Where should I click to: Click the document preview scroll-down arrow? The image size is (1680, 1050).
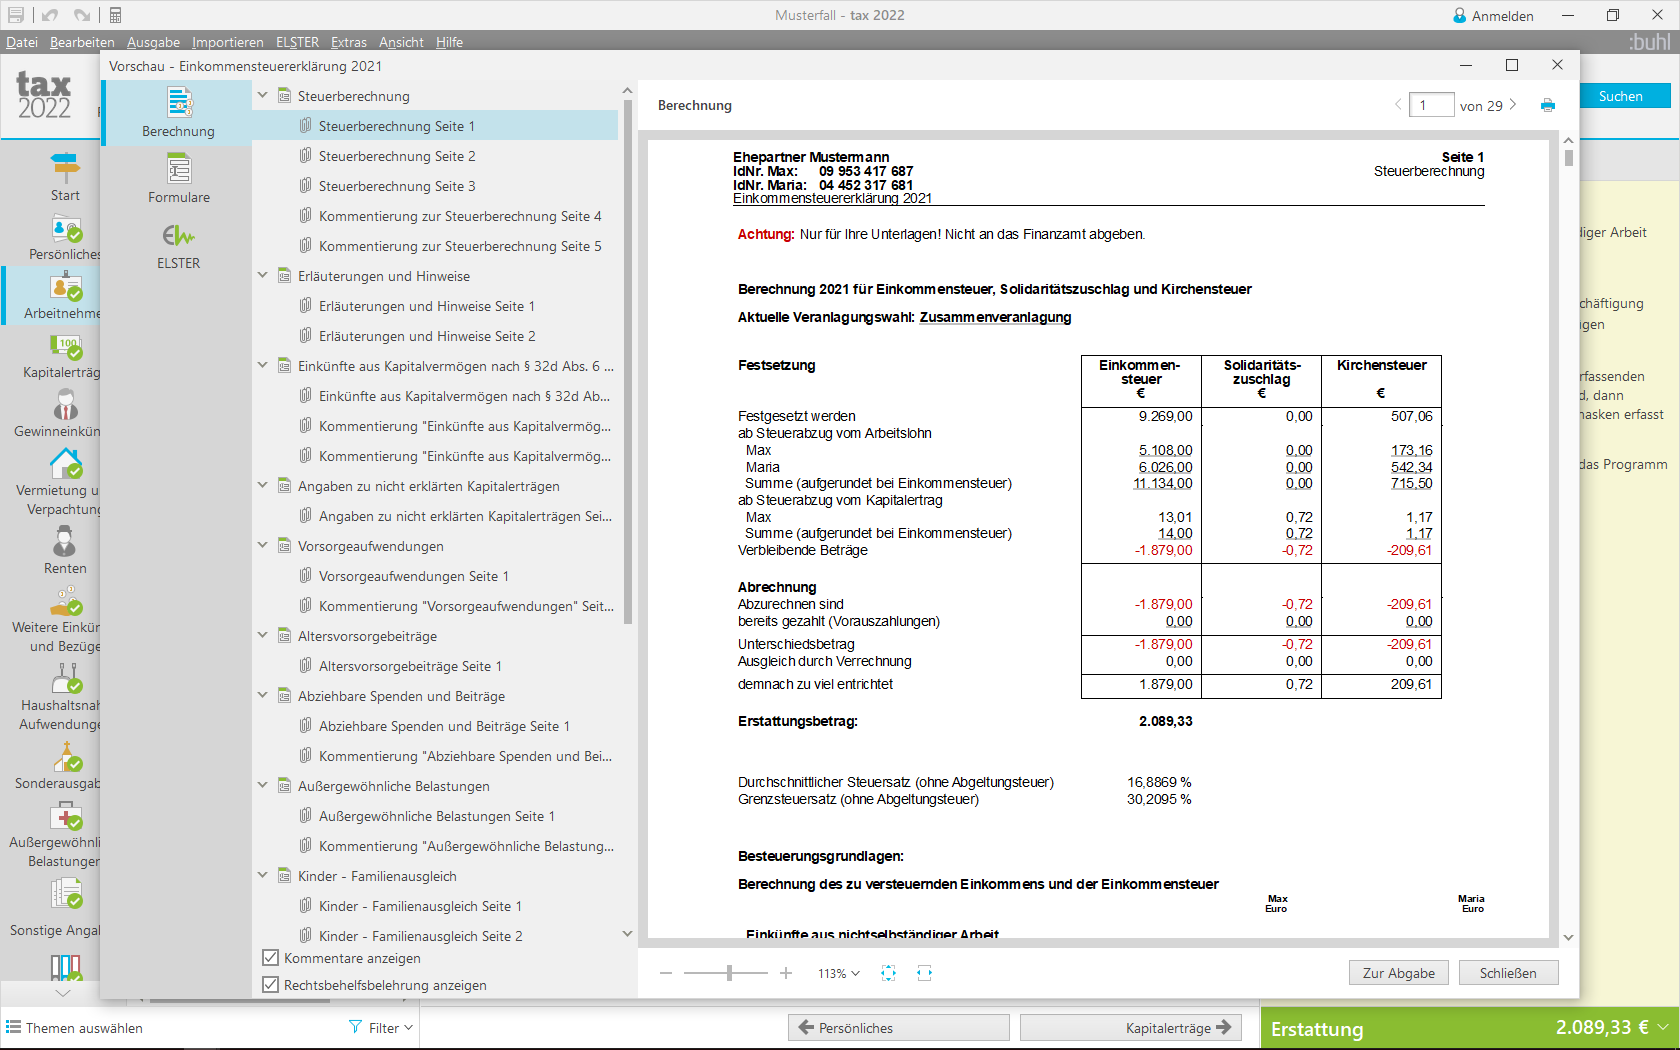[1568, 937]
